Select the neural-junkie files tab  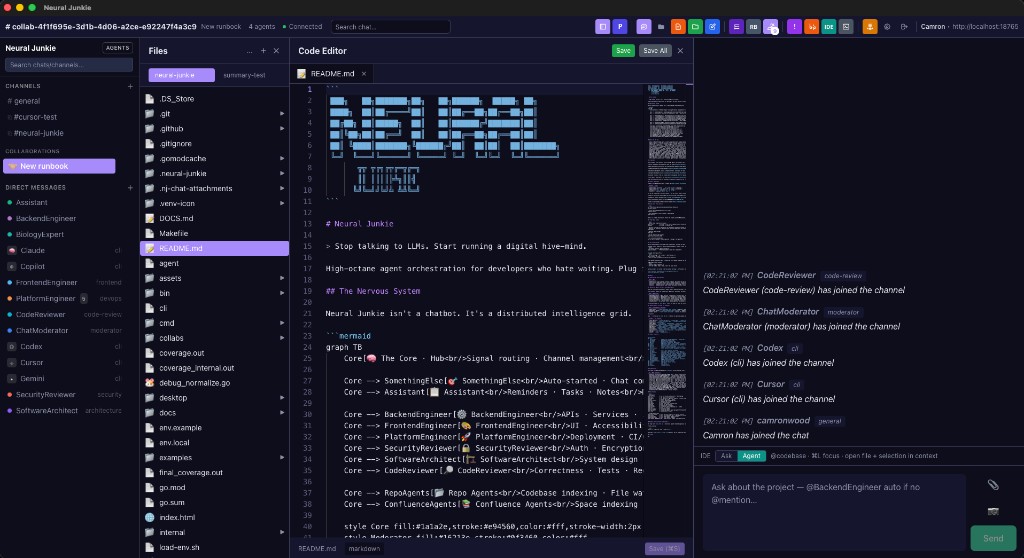coord(182,75)
